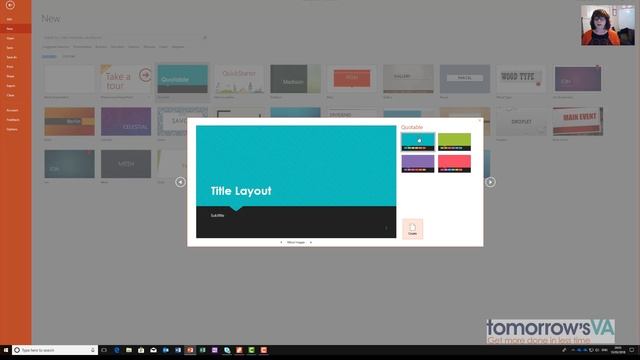Click the template search magnifier icon
This screenshot has height=360, width=640.
[205, 37]
